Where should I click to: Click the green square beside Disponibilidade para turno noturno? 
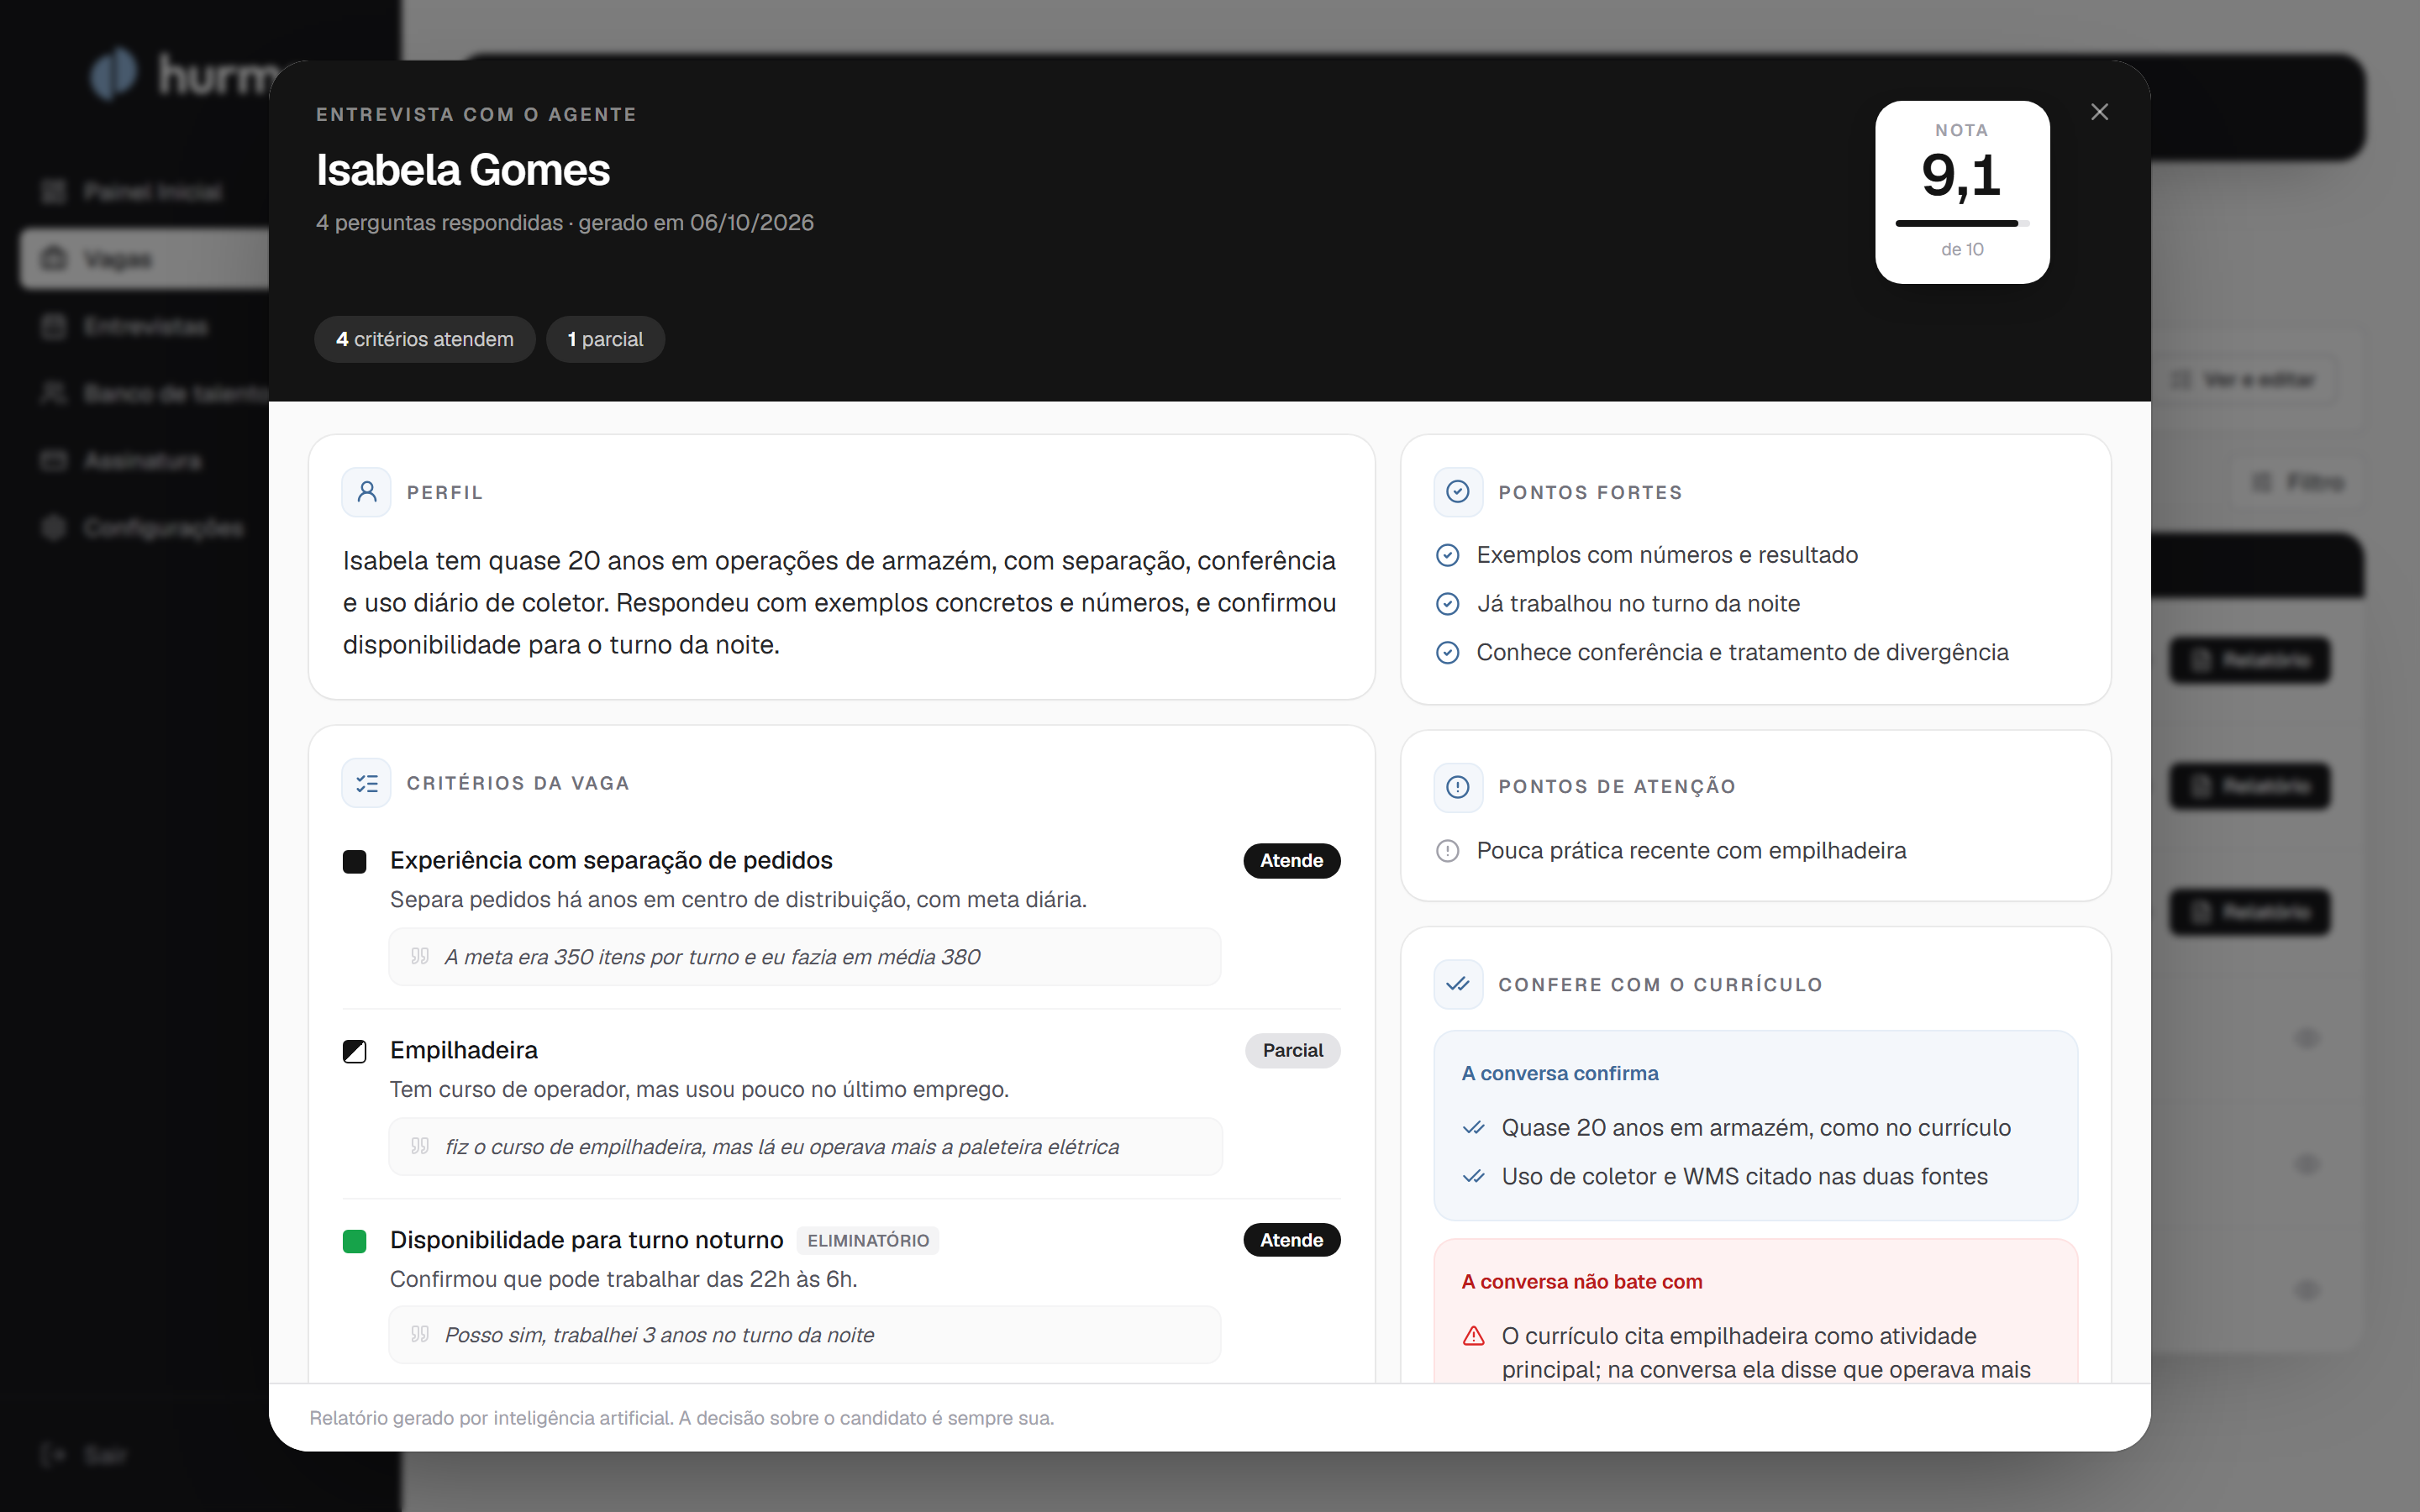(354, 1241)
